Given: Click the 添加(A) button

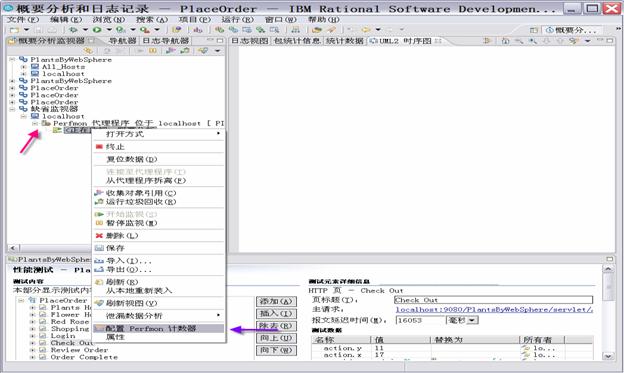Looking at the screenshot, I should point(276,301).
